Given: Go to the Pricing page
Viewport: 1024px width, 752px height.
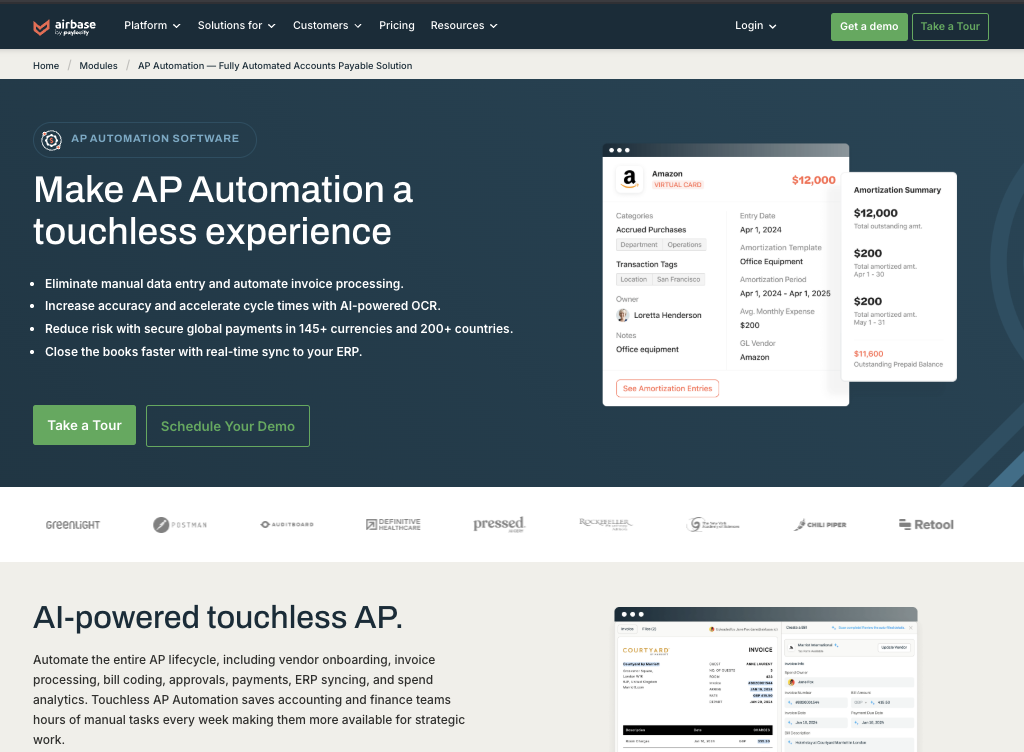Looking at the screenshot, I should point(396,25).
